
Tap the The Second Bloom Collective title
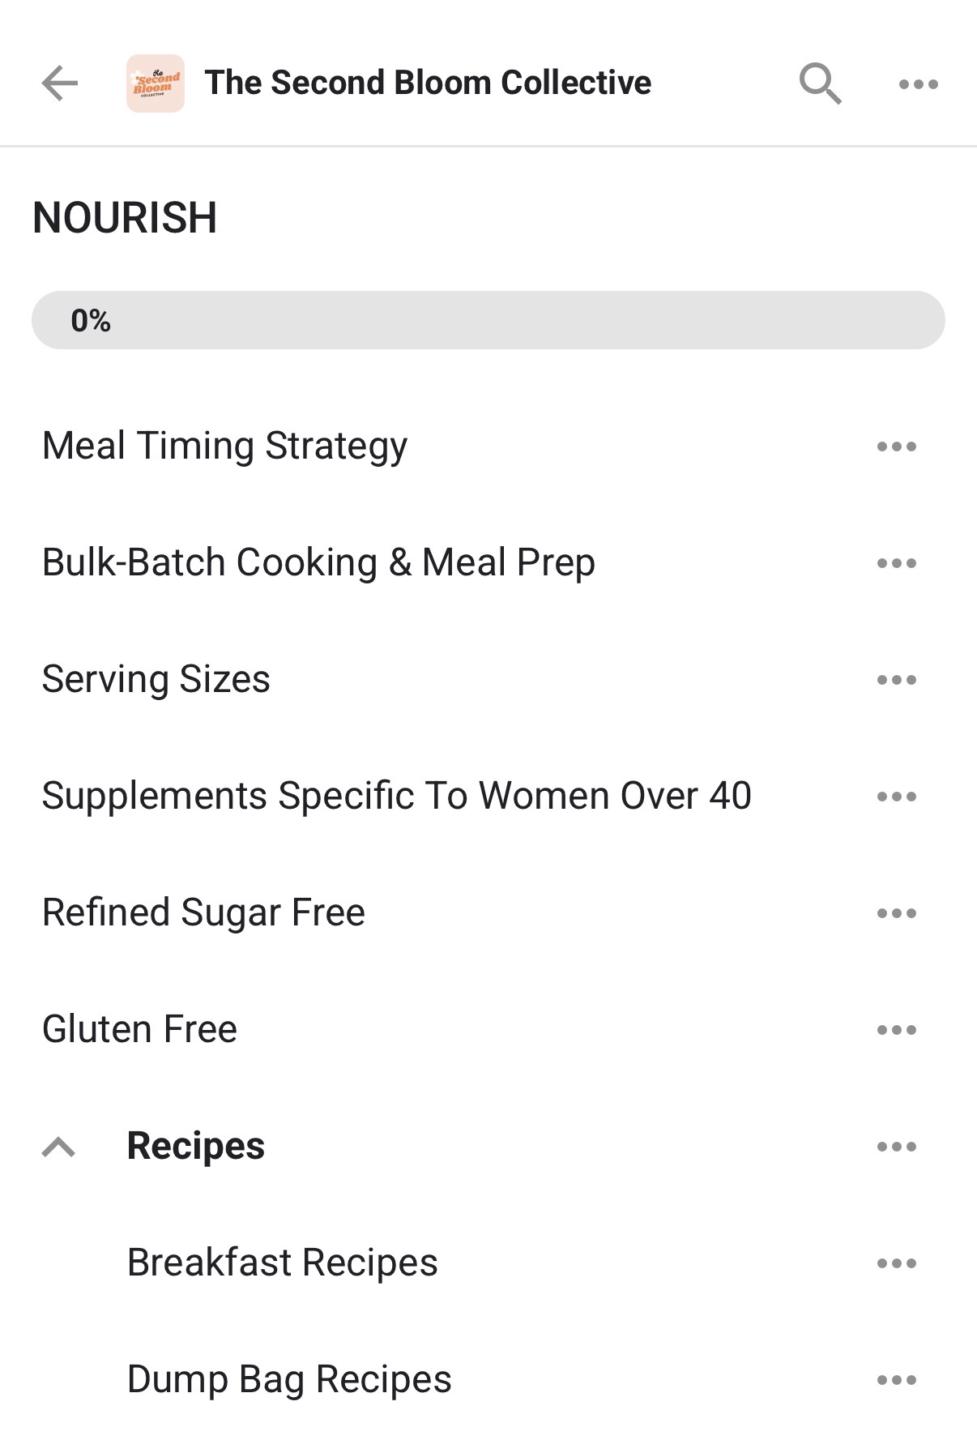point(428,83)
